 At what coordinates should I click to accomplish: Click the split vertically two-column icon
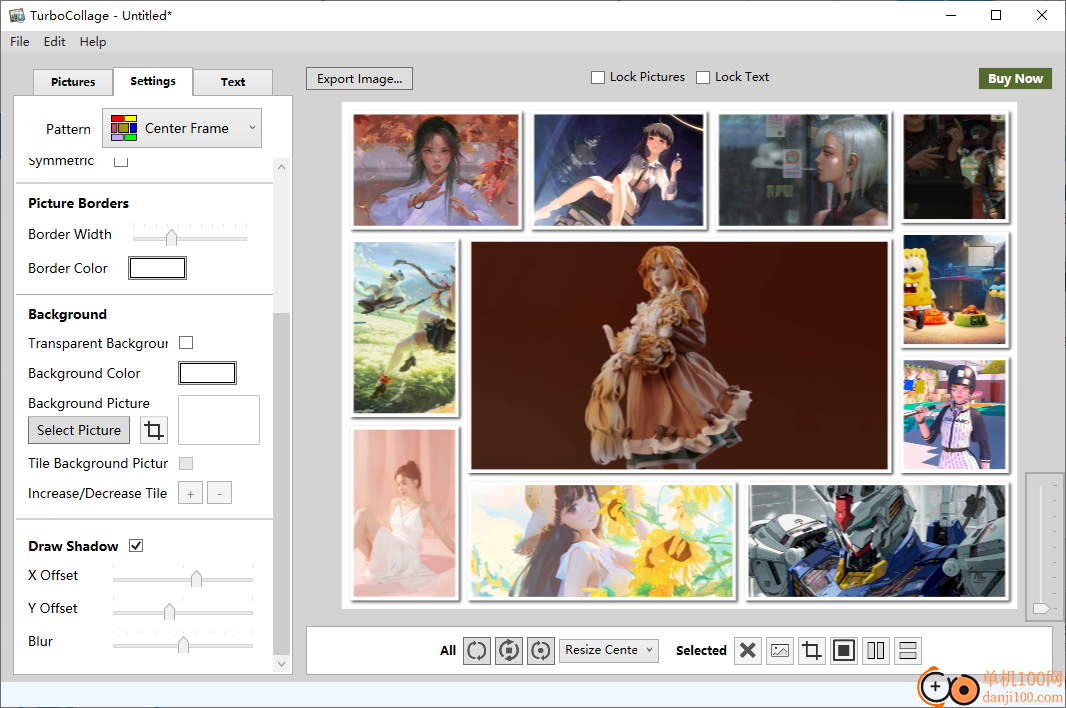pyautogui.click(x=876, y=650)
